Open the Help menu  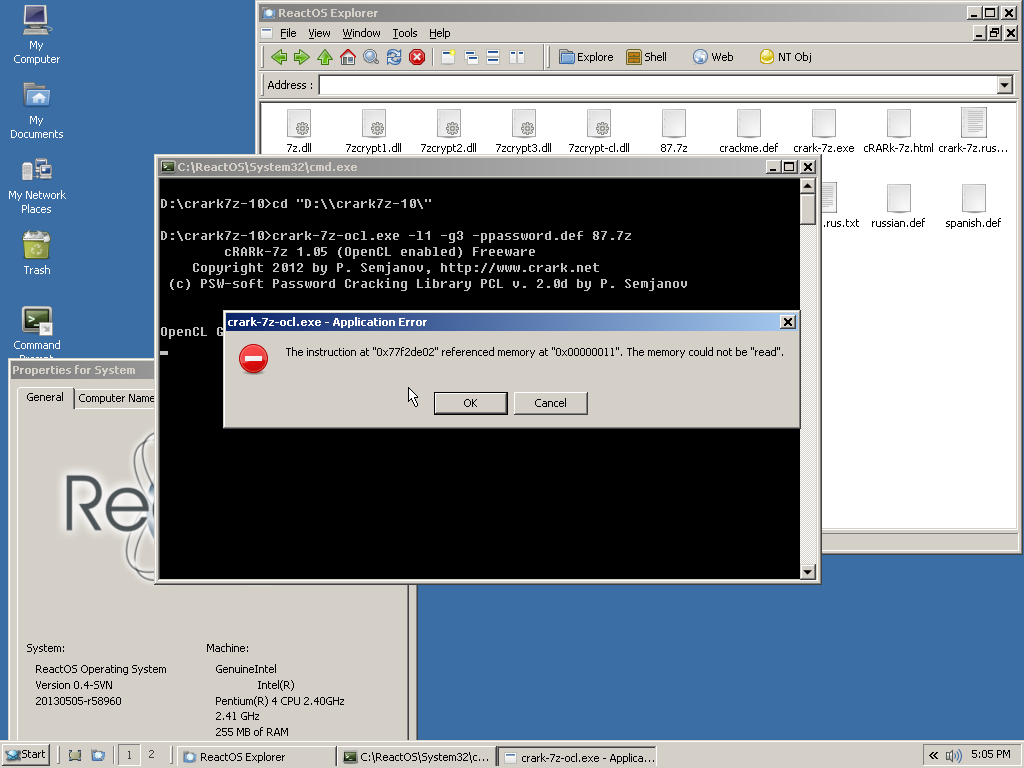click(x=440, y=33)
